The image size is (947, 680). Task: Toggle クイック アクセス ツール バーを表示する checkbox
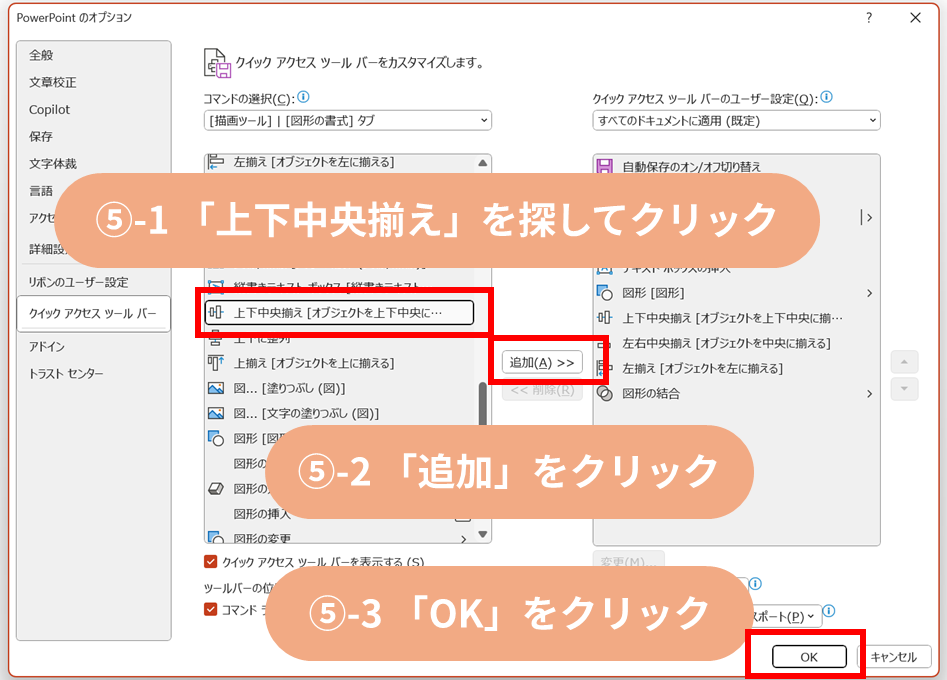coord(211,562)
